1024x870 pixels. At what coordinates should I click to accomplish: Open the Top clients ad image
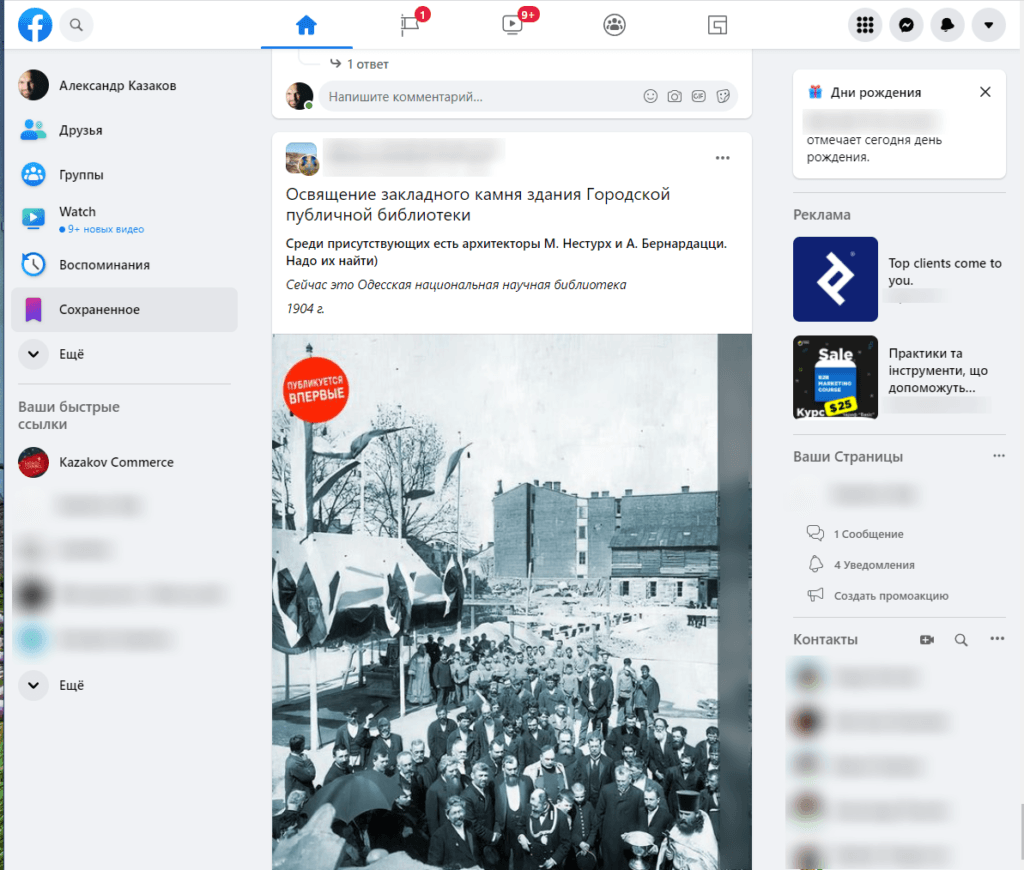[835, 279]
